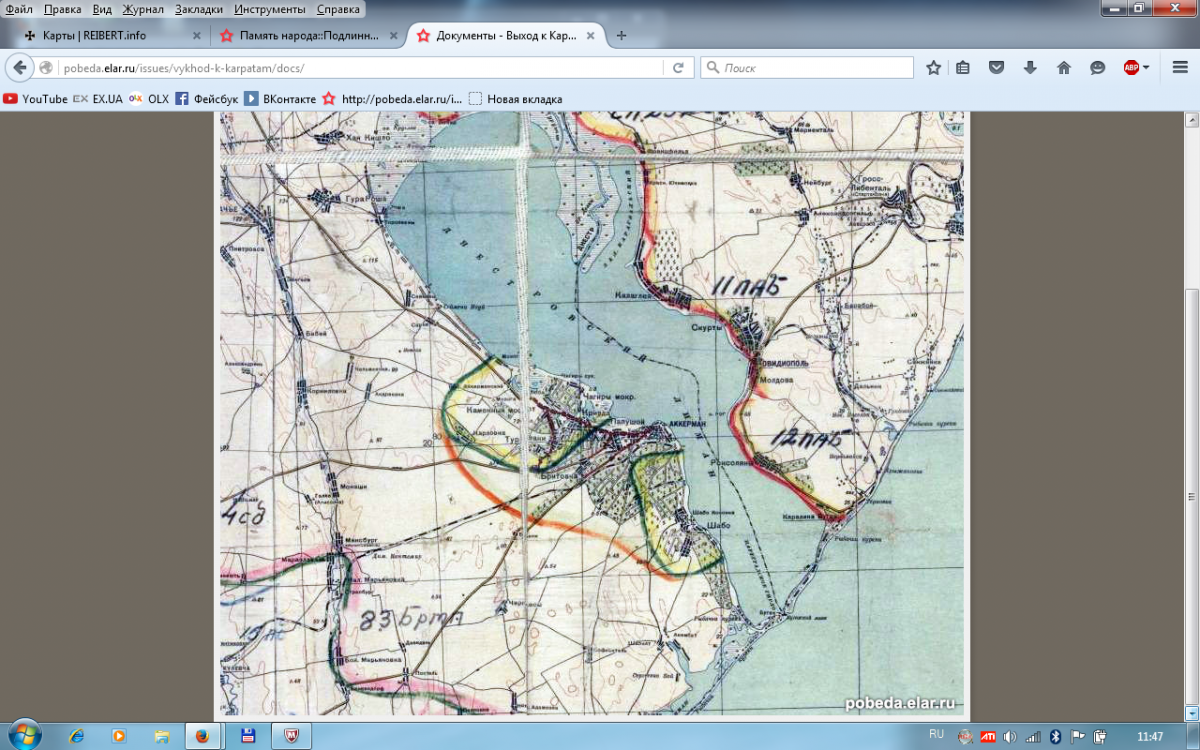Open the Вид menu
Viewport: 1200px width, 750px height.
click(x=102, y=9)
